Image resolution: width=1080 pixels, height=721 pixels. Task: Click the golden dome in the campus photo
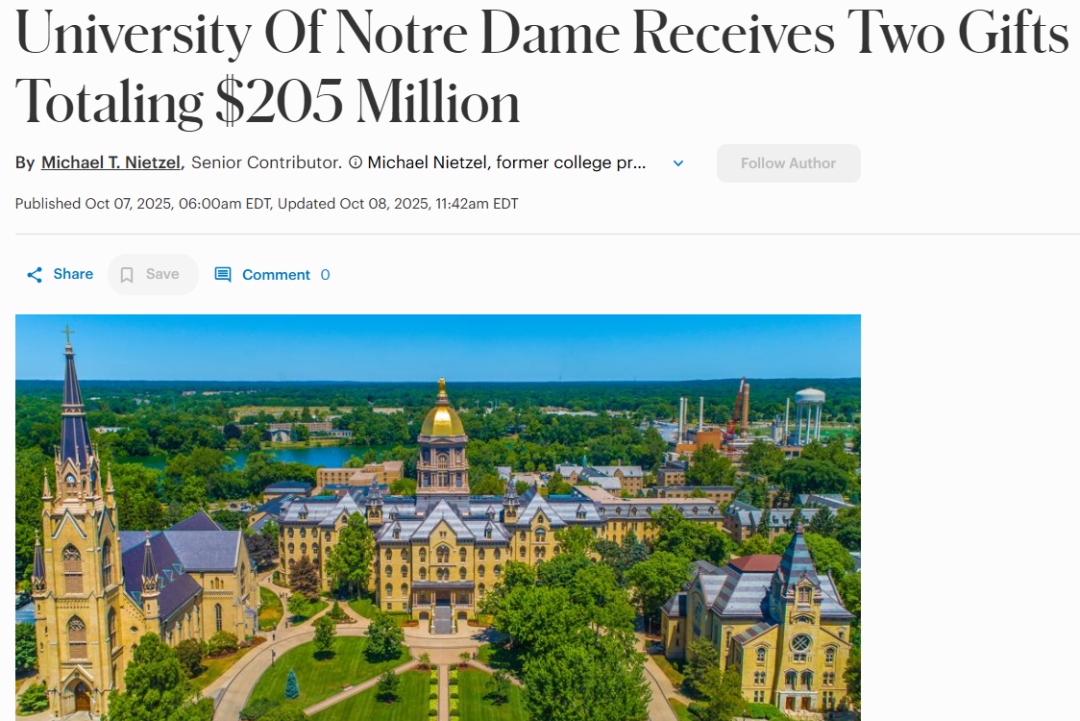pyautogui.click(x=442, y=417)
